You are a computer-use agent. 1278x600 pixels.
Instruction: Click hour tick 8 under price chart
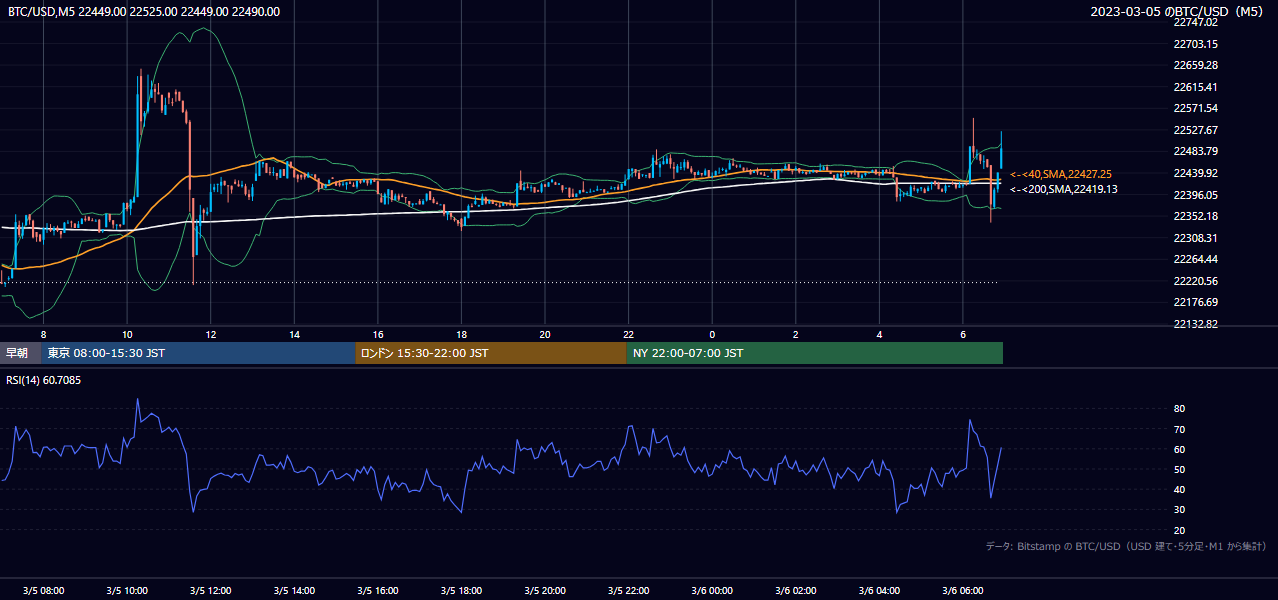click(43, 334)
